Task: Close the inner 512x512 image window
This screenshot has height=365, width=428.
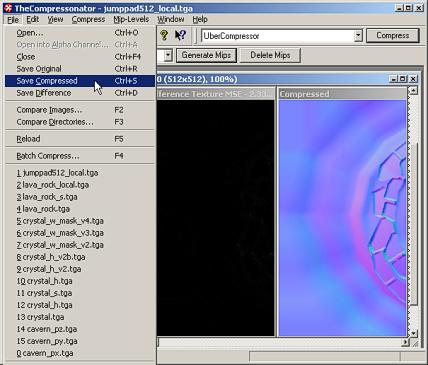Action: [x=413, y=79]
